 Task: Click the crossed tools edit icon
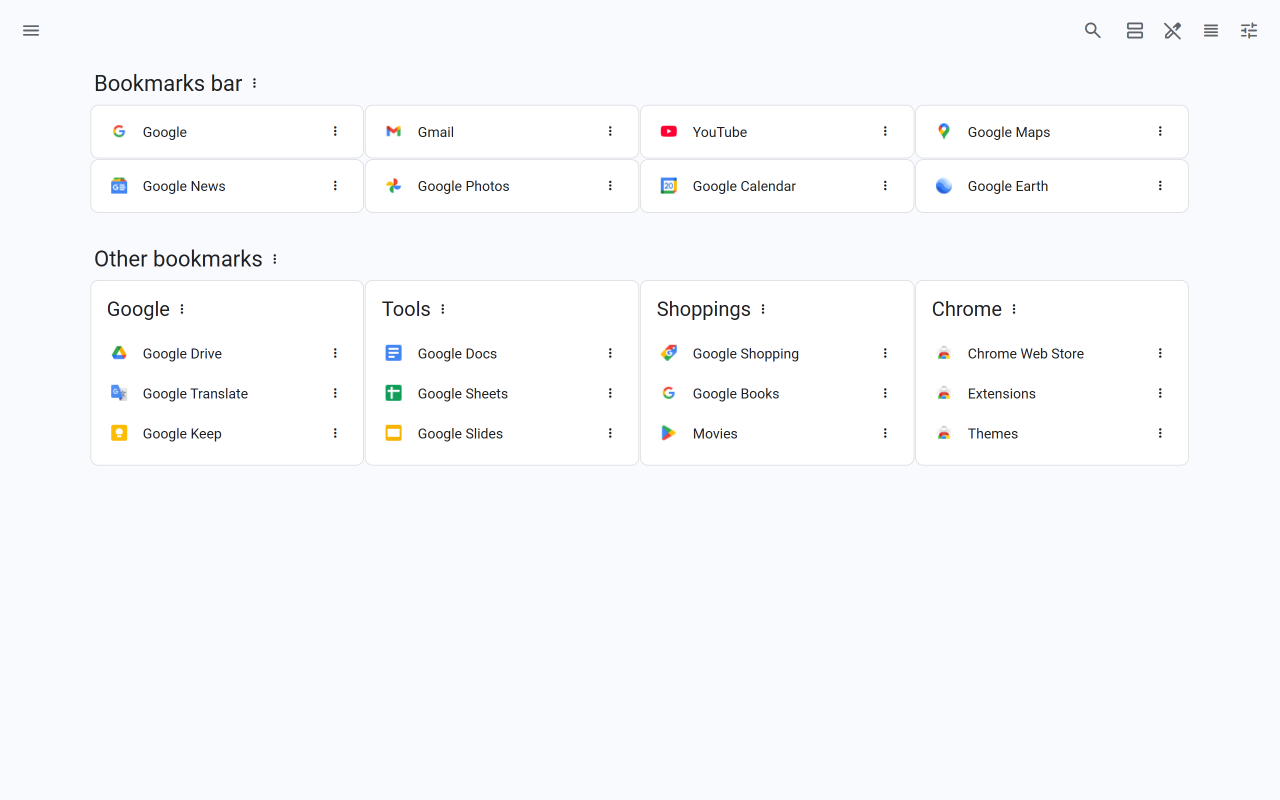pos(1173,31)
